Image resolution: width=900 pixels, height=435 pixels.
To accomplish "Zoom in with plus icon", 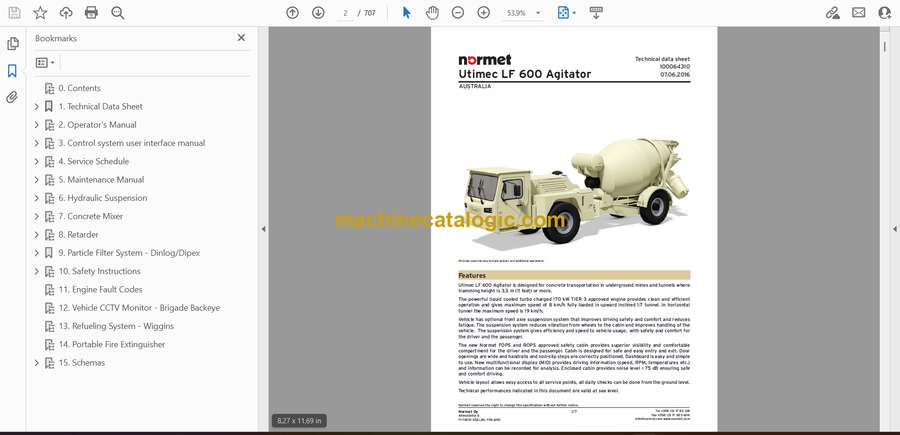I will click(484, 13).
